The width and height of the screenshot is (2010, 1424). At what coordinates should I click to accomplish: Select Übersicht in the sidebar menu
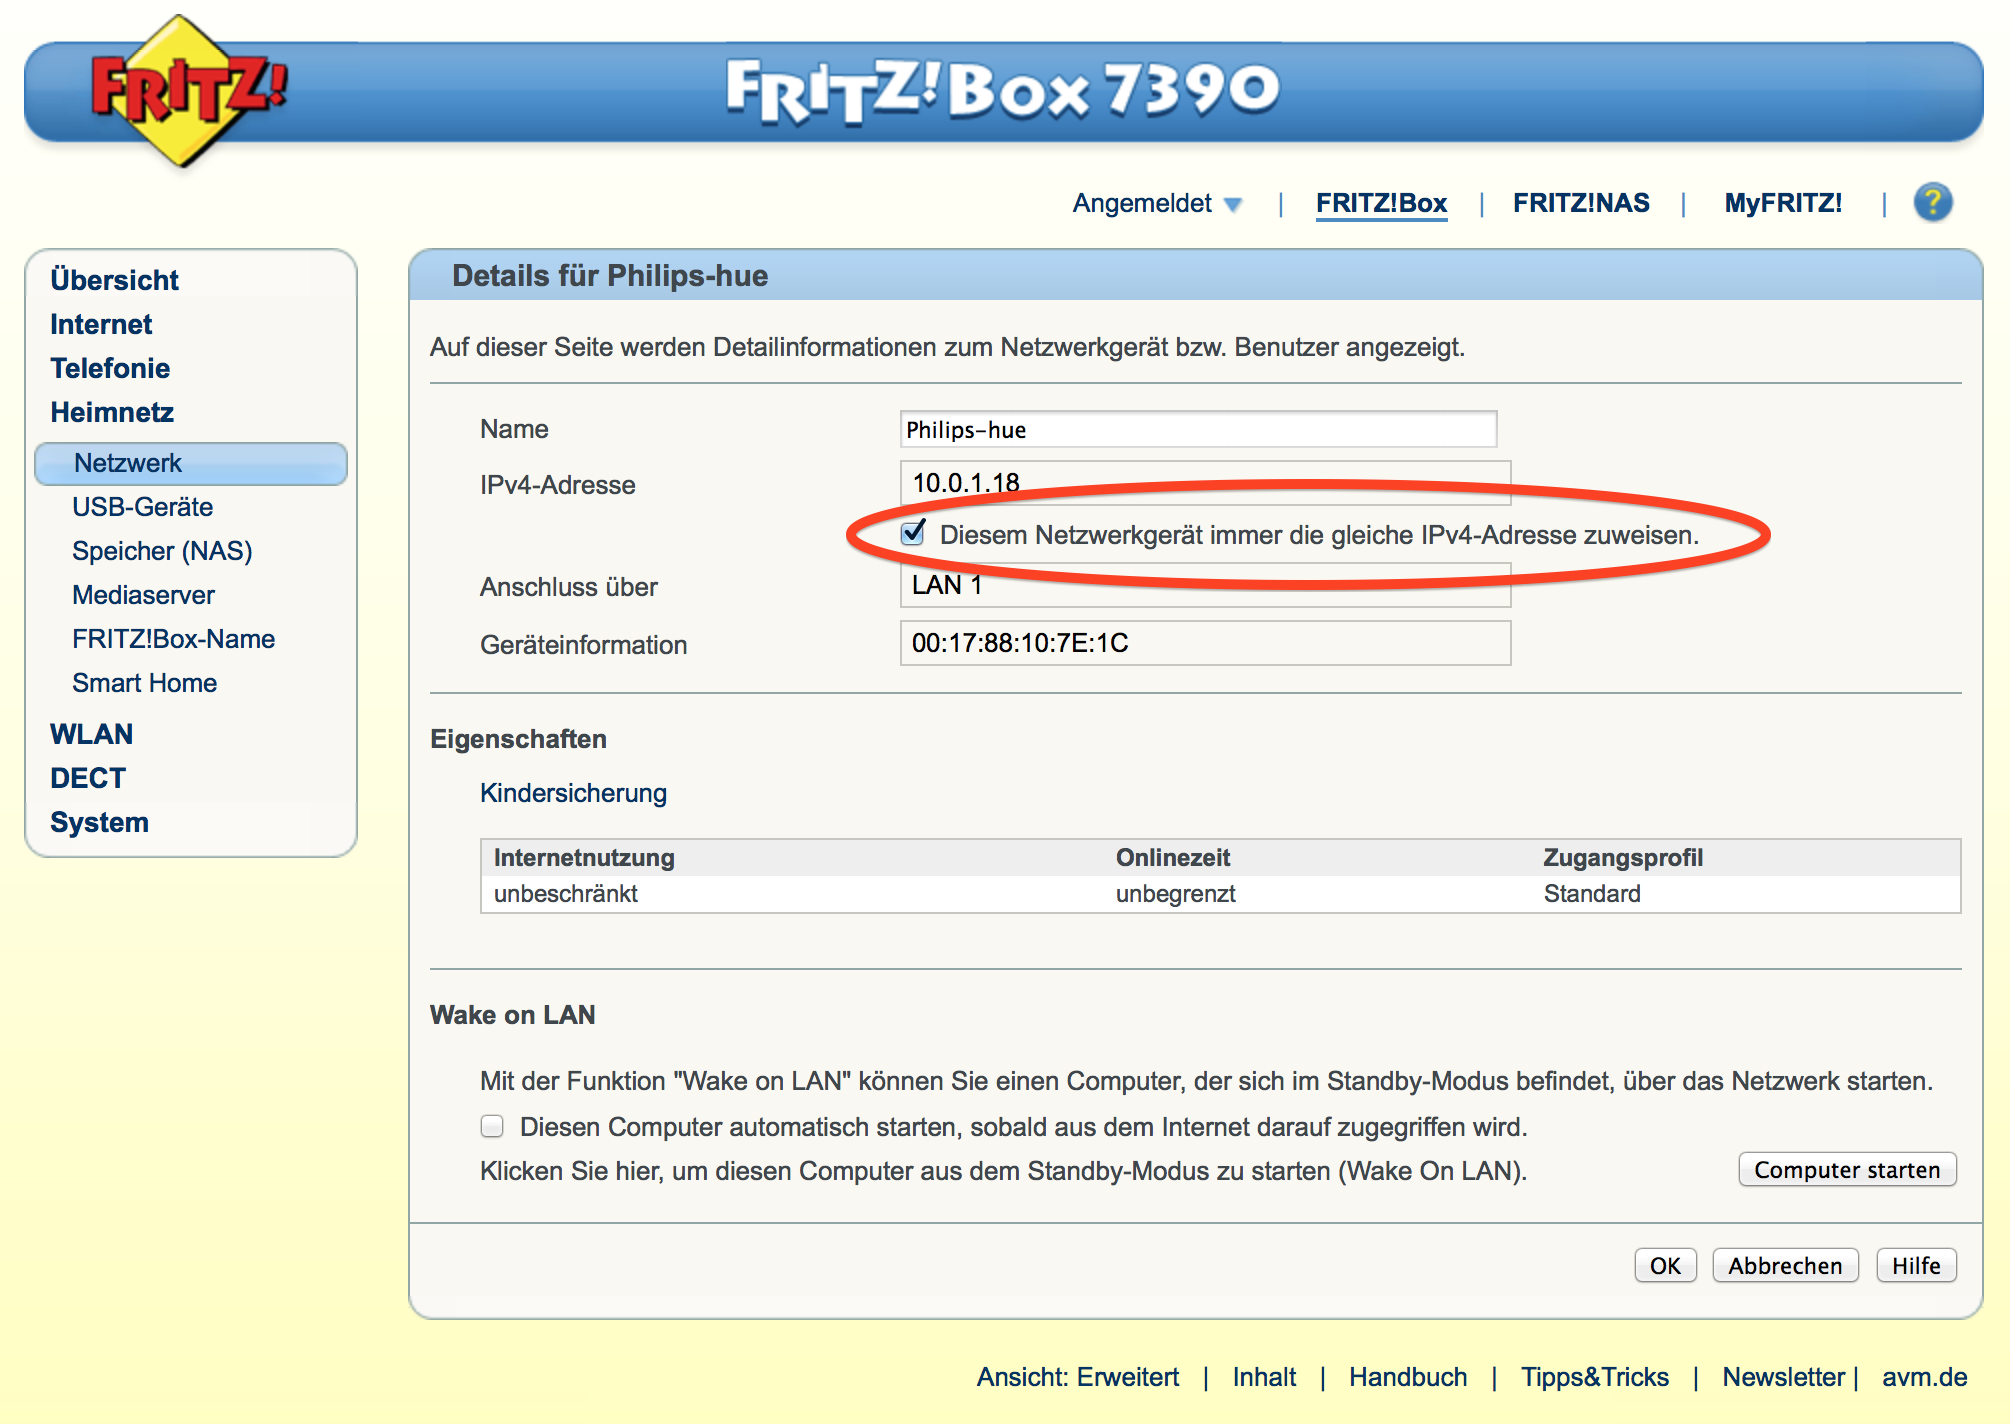pos(114,280)
